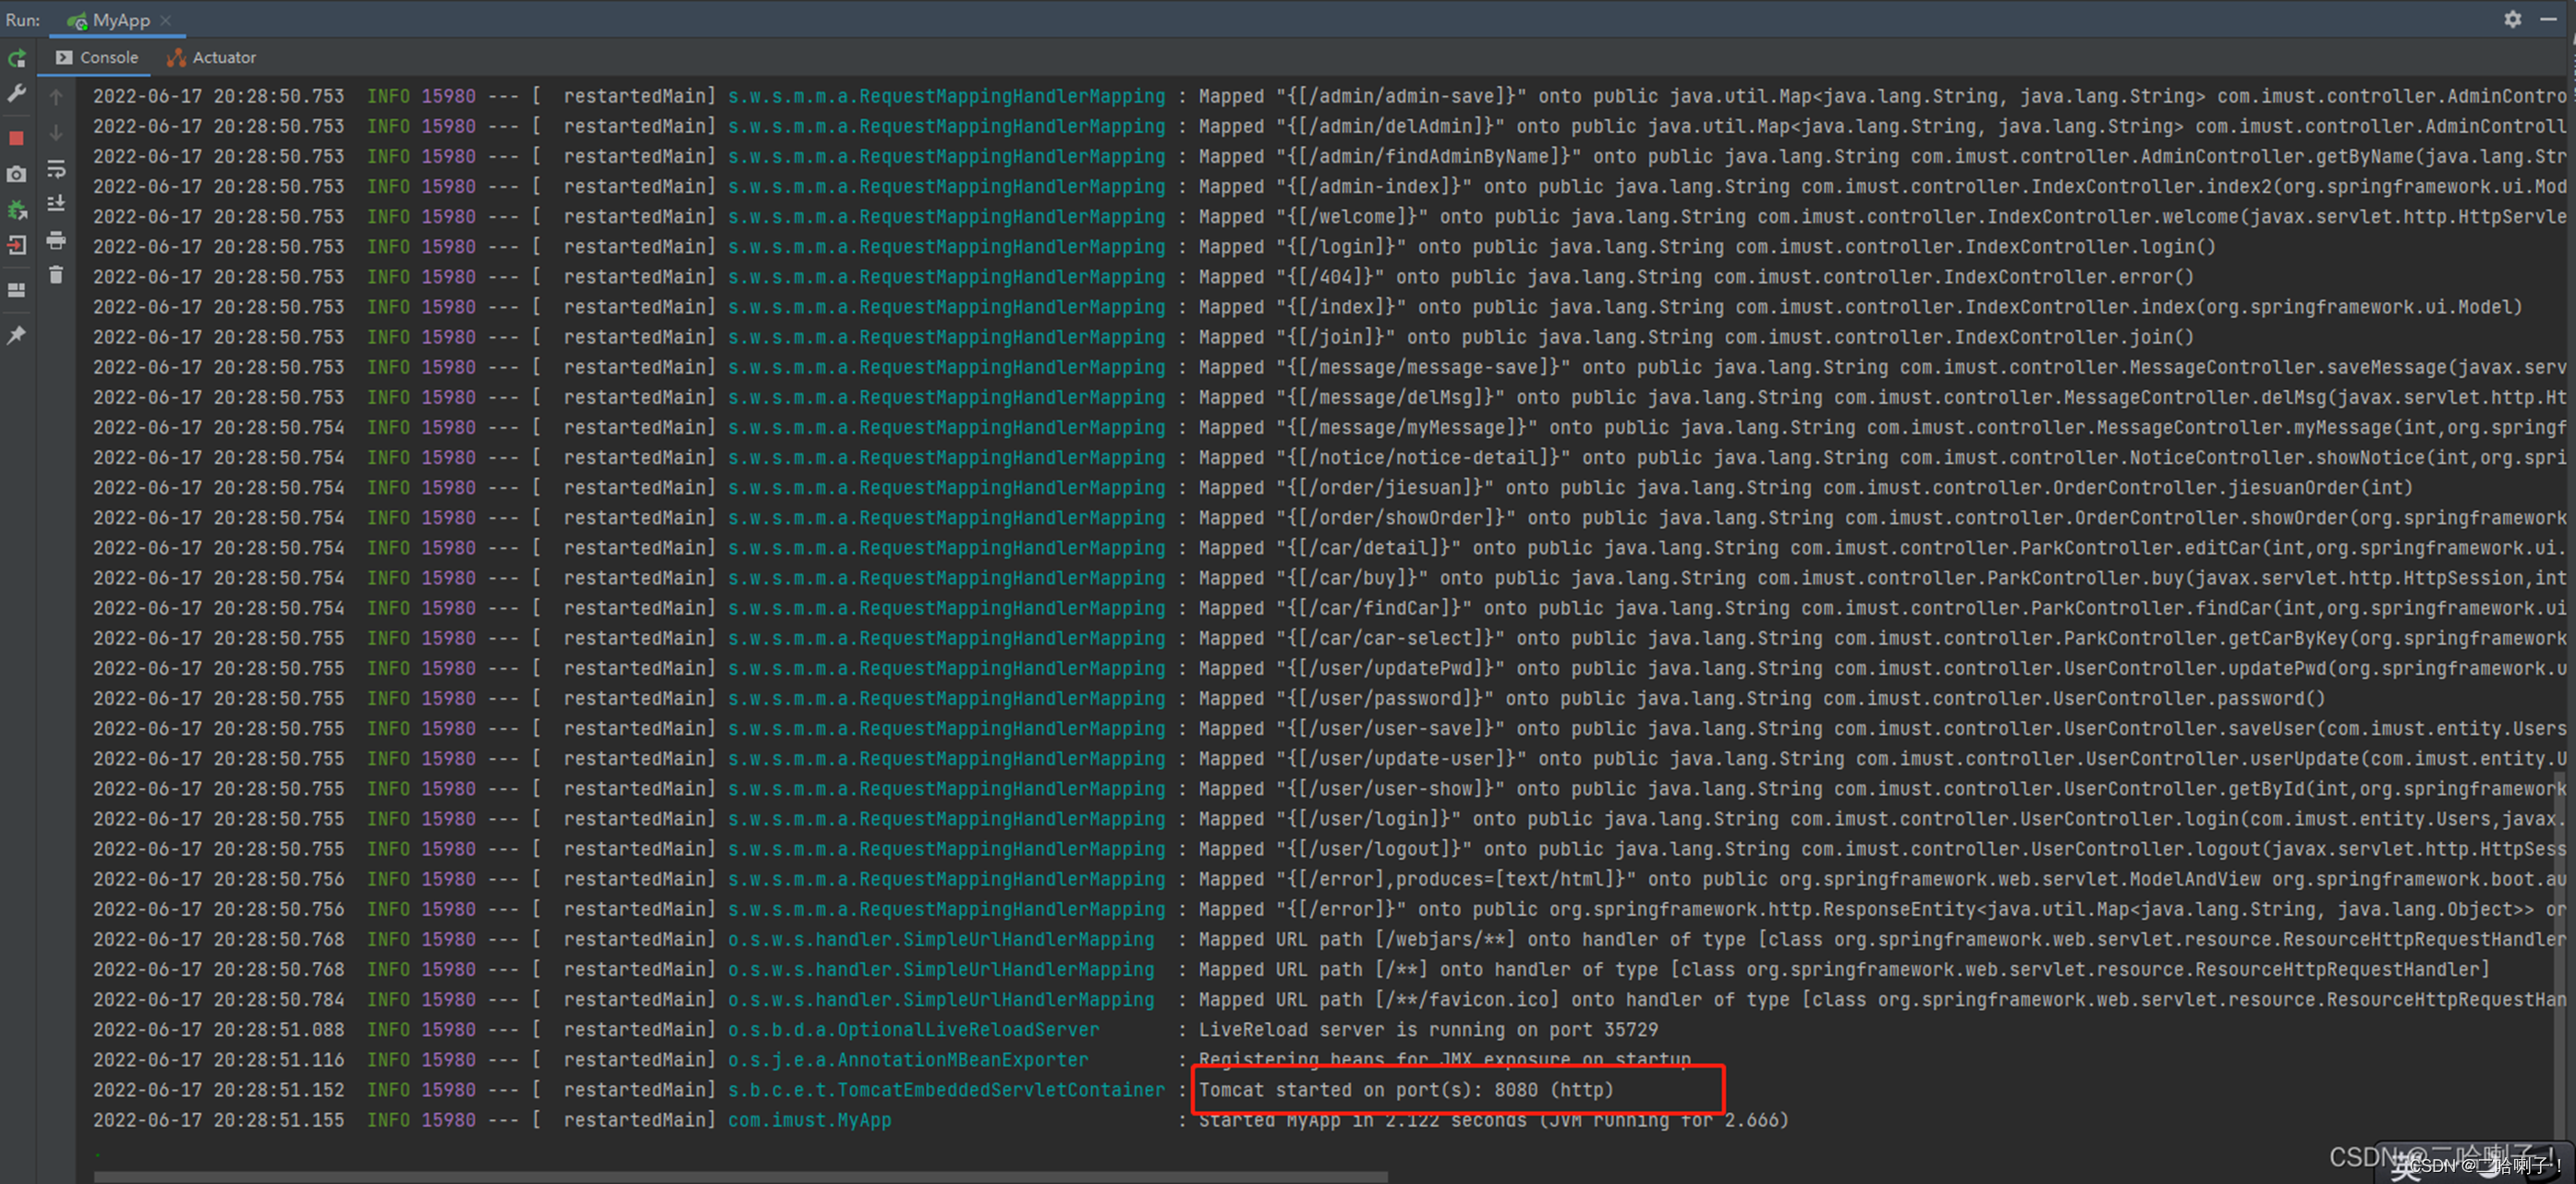Switch to the Actuator tab
This screenshot has width=2576, height=1184.
(x=212, y=58)
